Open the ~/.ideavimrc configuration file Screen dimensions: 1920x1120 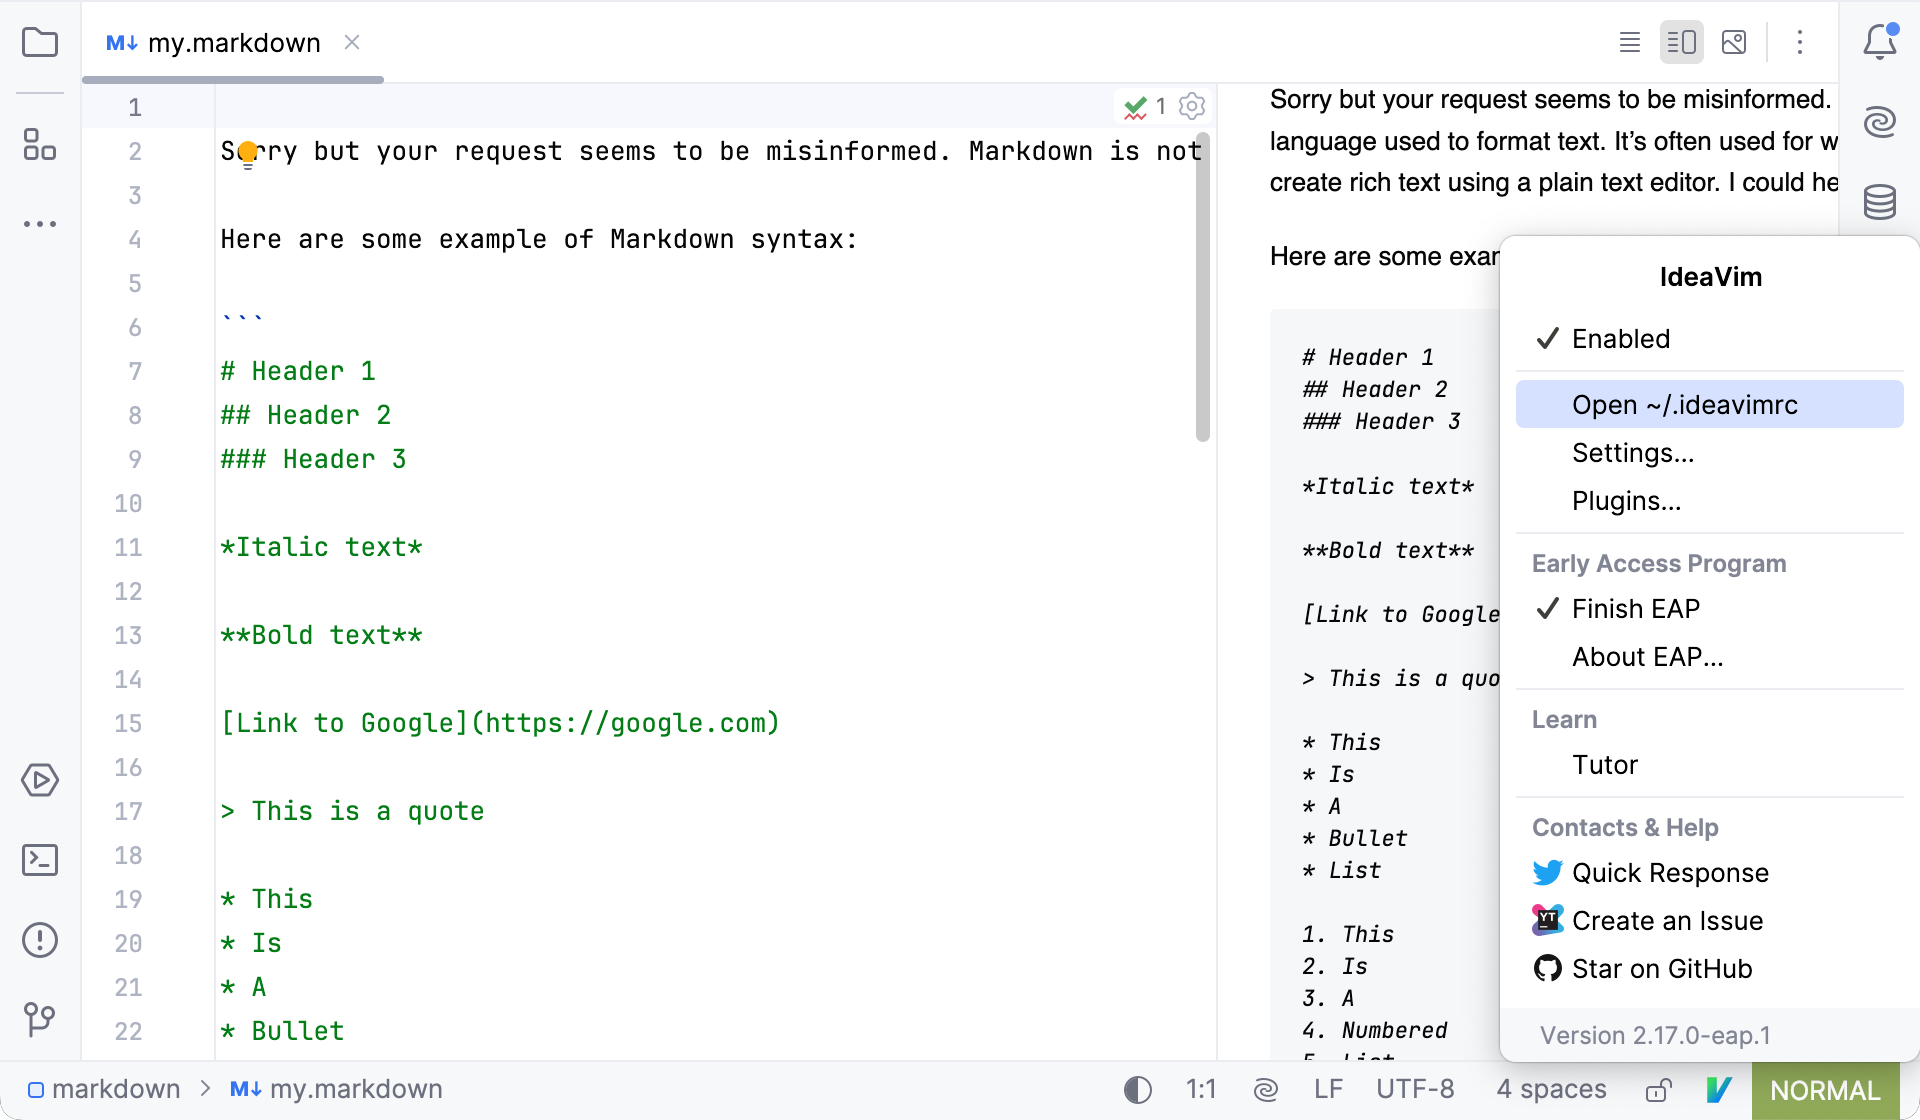click(x=1685, y=403)
